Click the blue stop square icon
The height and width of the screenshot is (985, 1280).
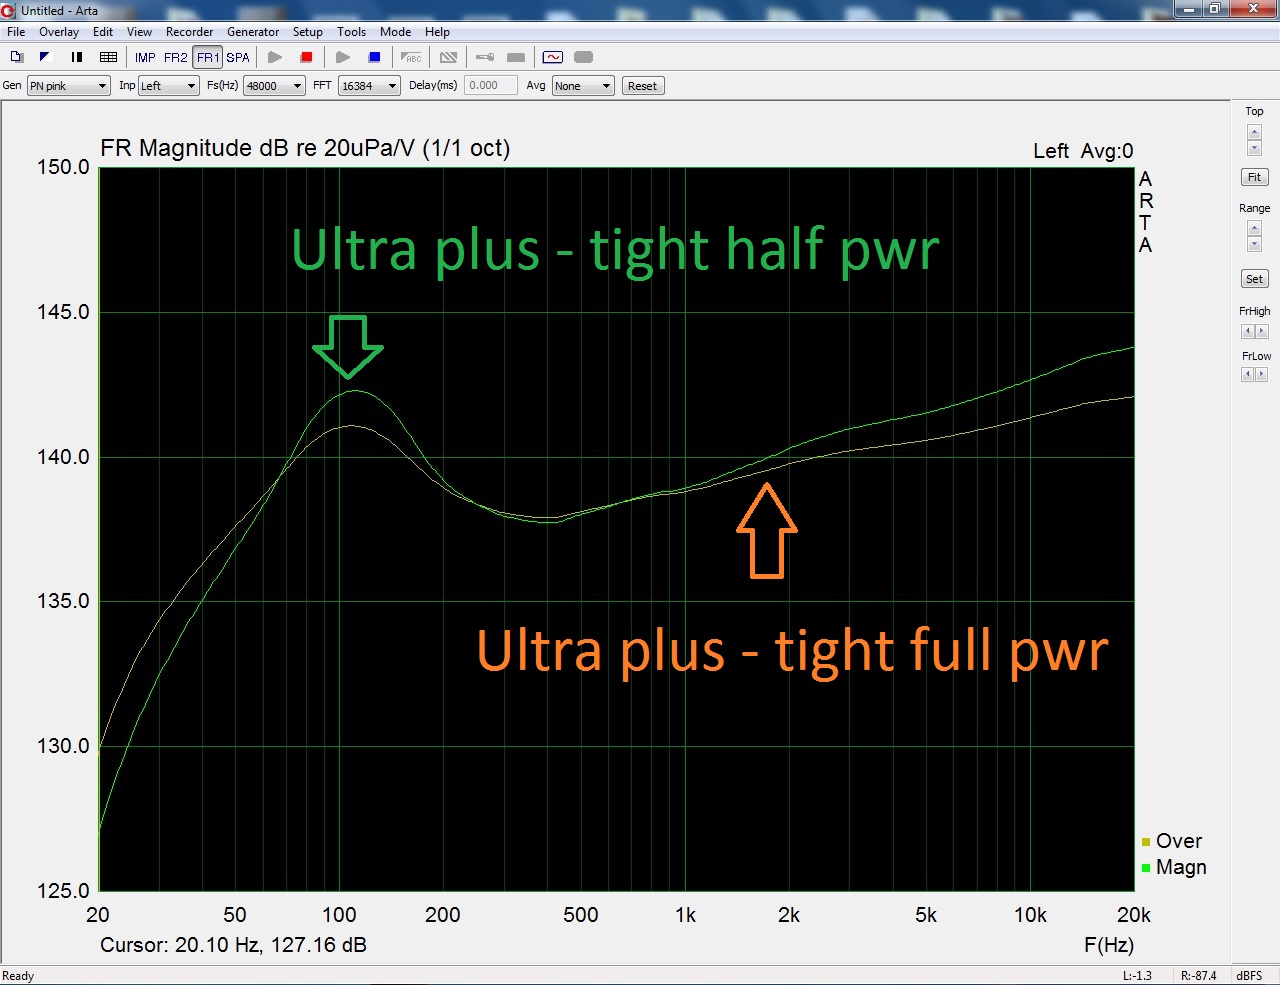375,57
